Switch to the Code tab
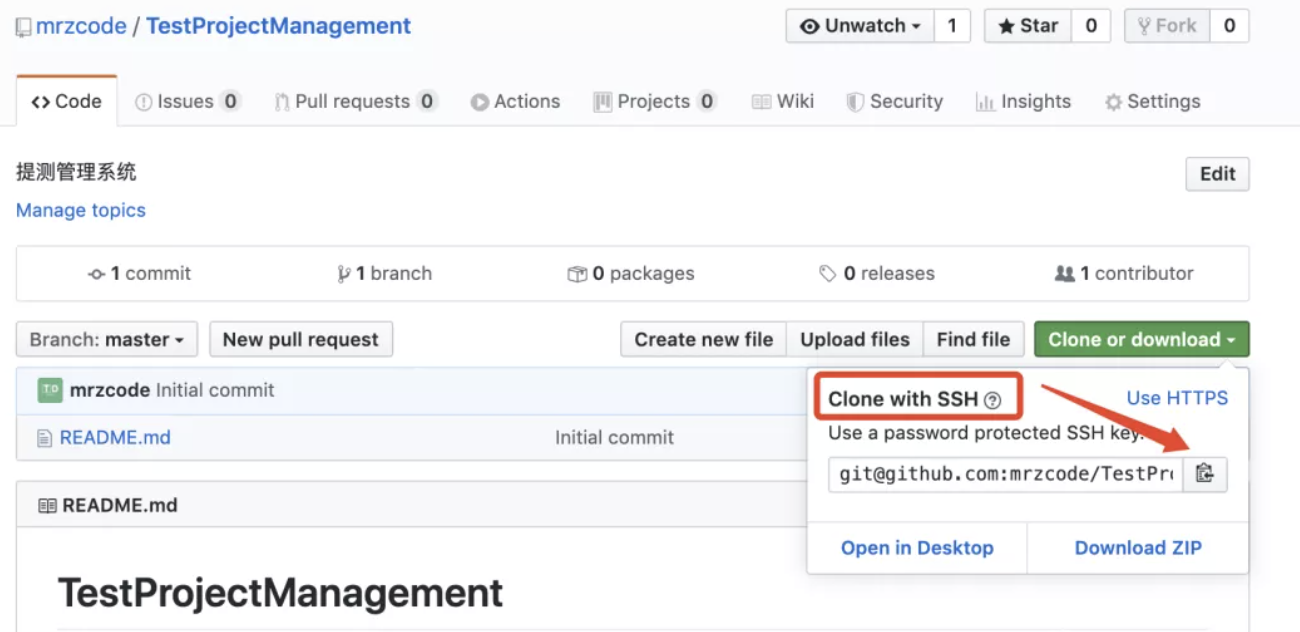1300x632 pixels. pyautogui.click(x=67, y=101)
